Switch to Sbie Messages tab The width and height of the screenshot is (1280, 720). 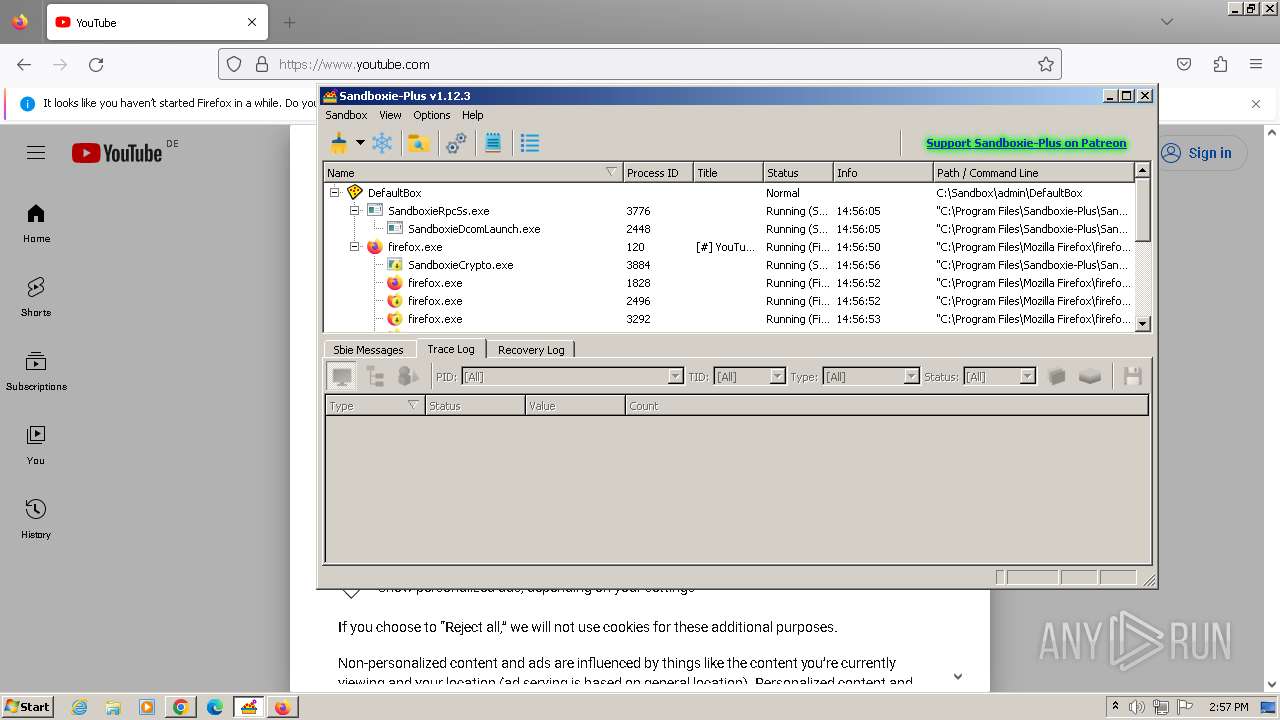[368, 350]
